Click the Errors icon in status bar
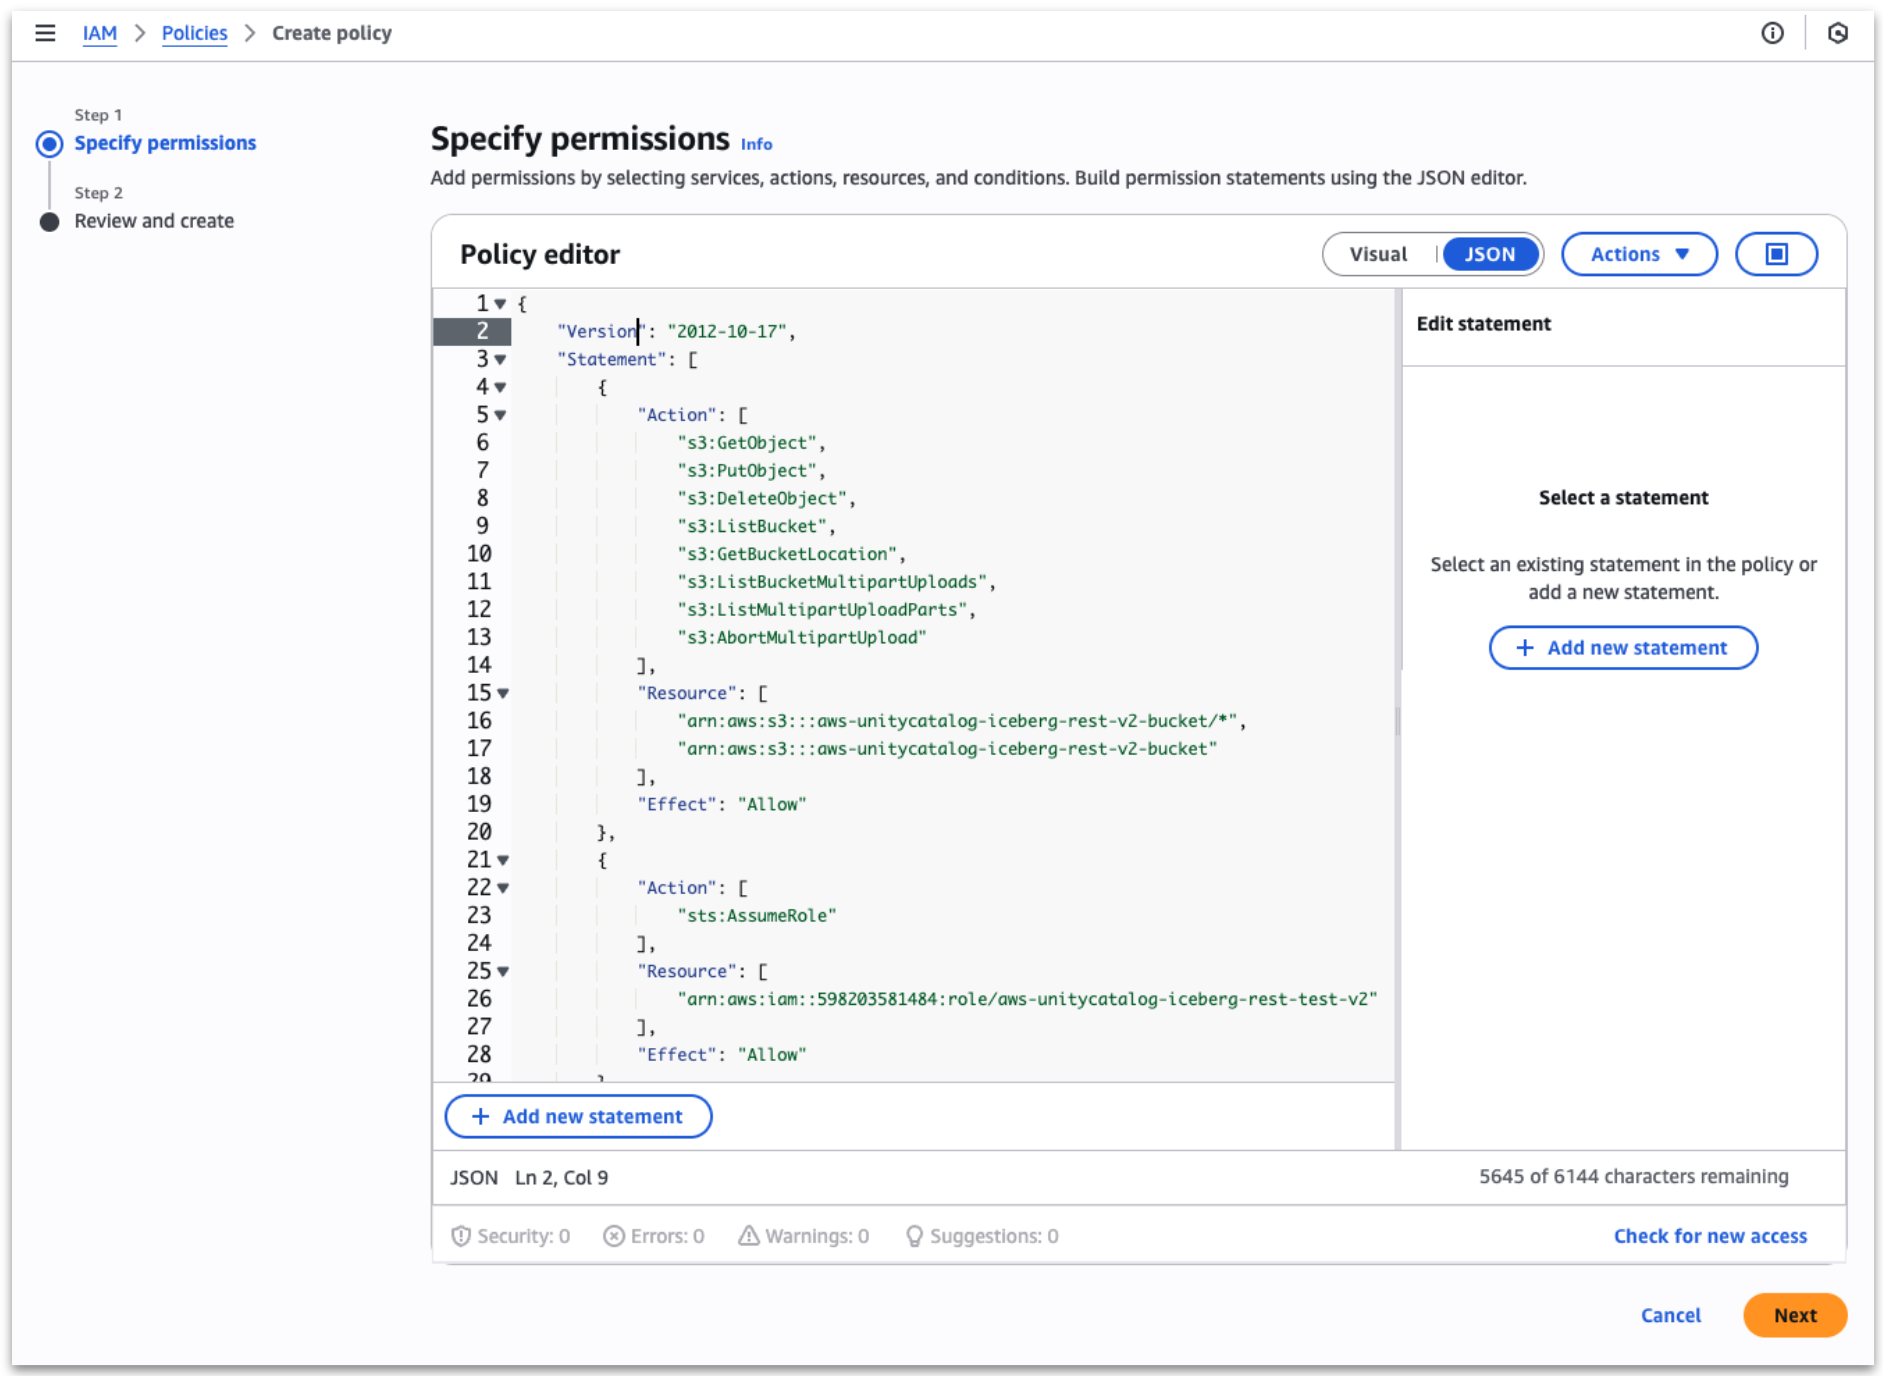This screenshot has width=1883, height=1376. coord(614,1235)
